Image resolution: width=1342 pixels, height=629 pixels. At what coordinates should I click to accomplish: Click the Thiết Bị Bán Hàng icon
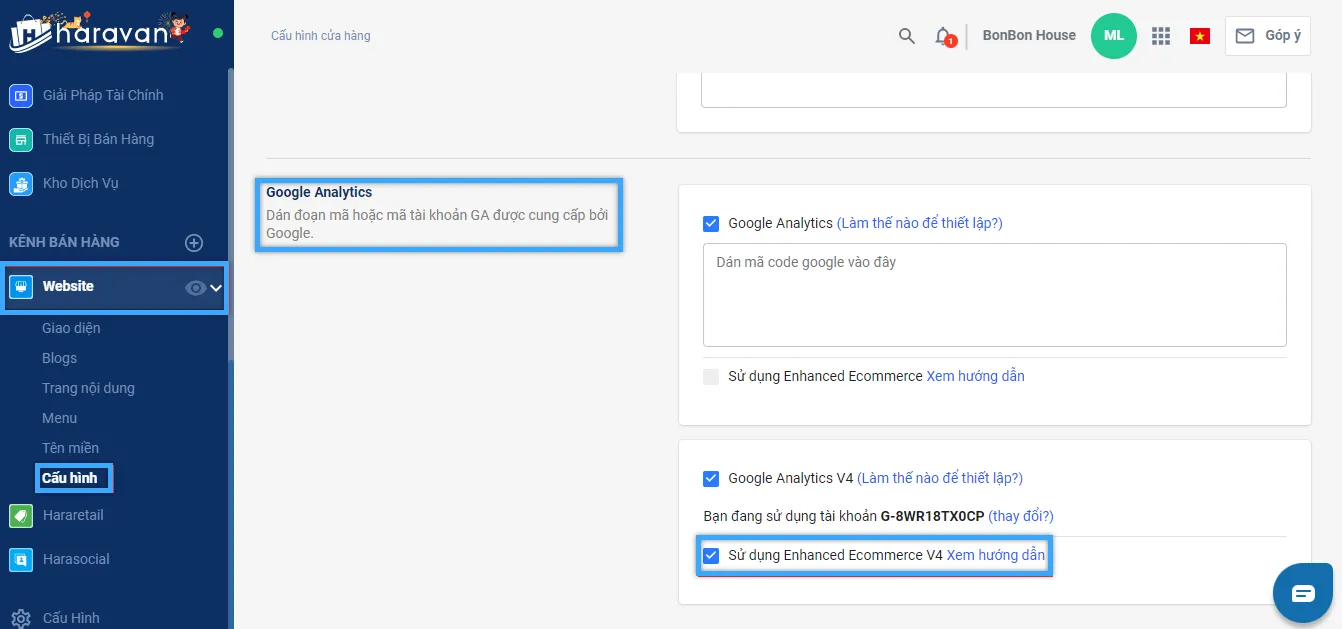[20, 140]
